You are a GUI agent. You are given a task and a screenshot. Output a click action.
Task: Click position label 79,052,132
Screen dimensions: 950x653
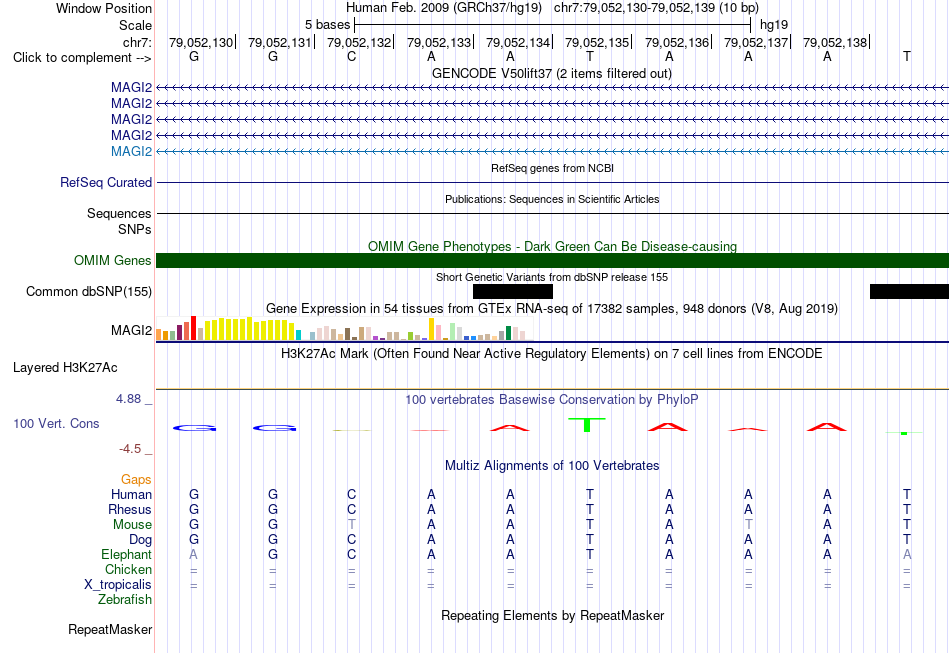click(x=359, y=42)
